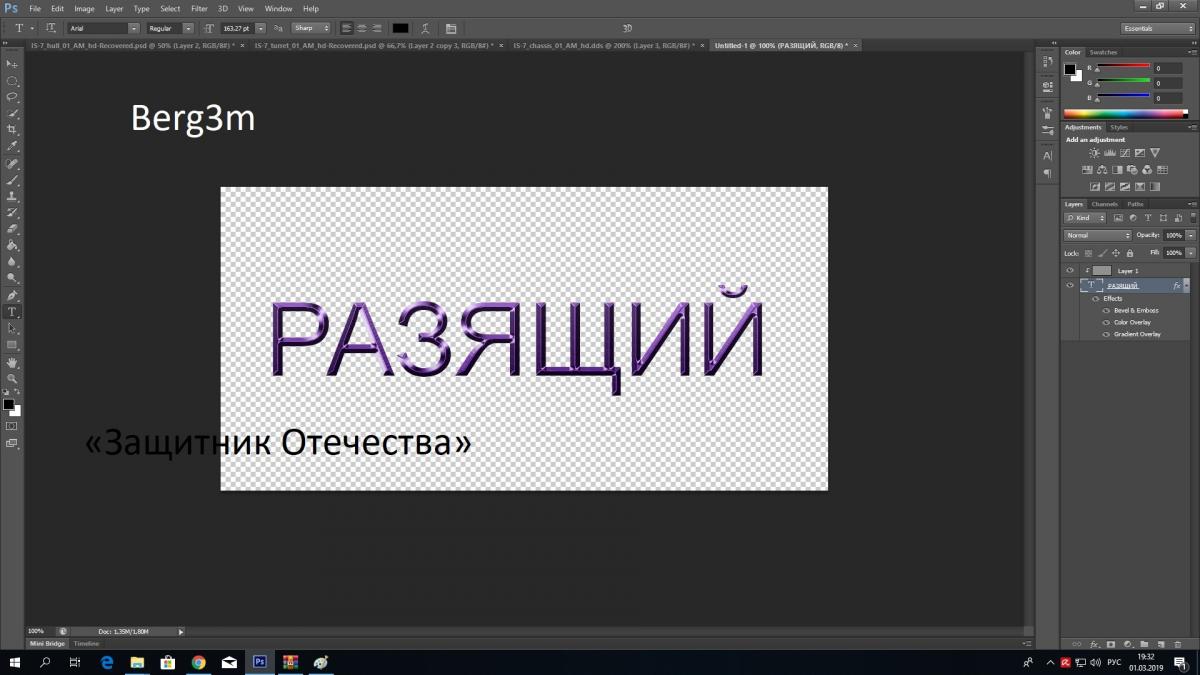1200x675 pixels.
Task: Open the Character and Paragraph panels toggle
Action: pyautogui.click(x=451, y=28)
